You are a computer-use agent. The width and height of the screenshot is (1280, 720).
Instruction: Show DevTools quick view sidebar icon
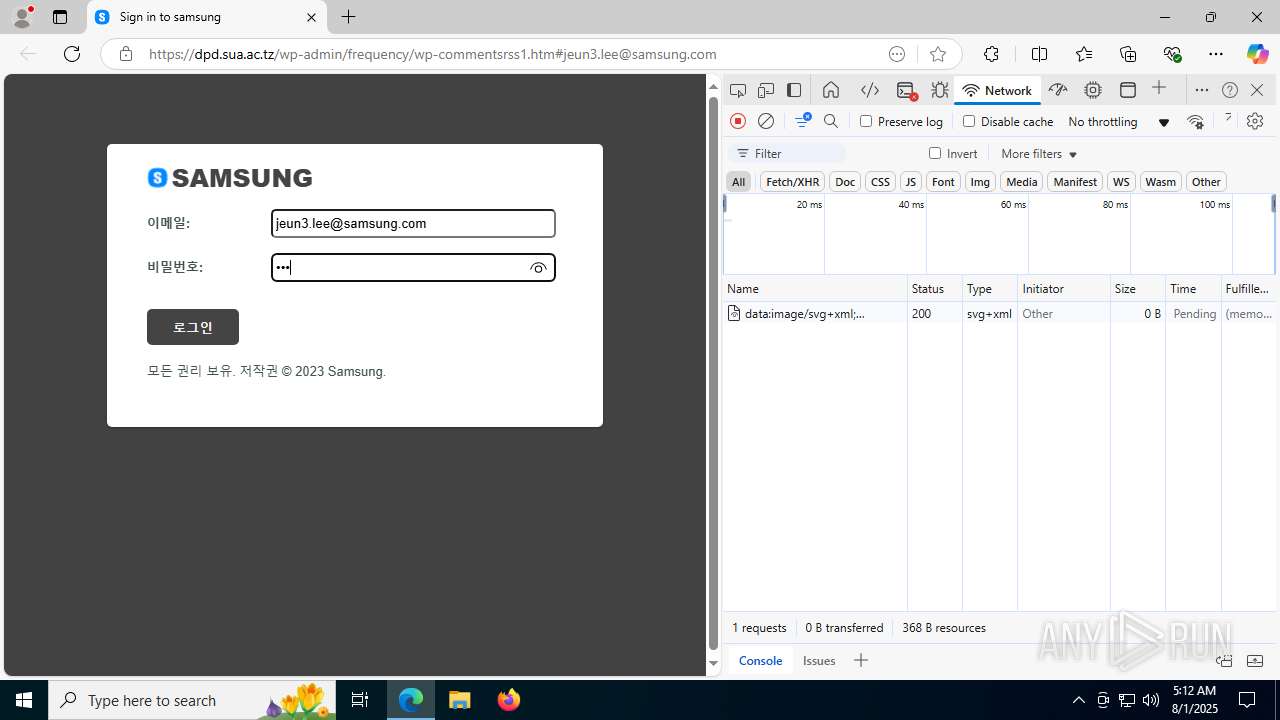pos(1224,661)
